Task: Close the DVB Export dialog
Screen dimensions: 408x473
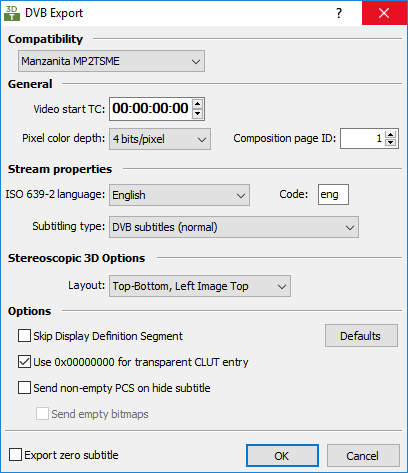Action: (384, 13)
